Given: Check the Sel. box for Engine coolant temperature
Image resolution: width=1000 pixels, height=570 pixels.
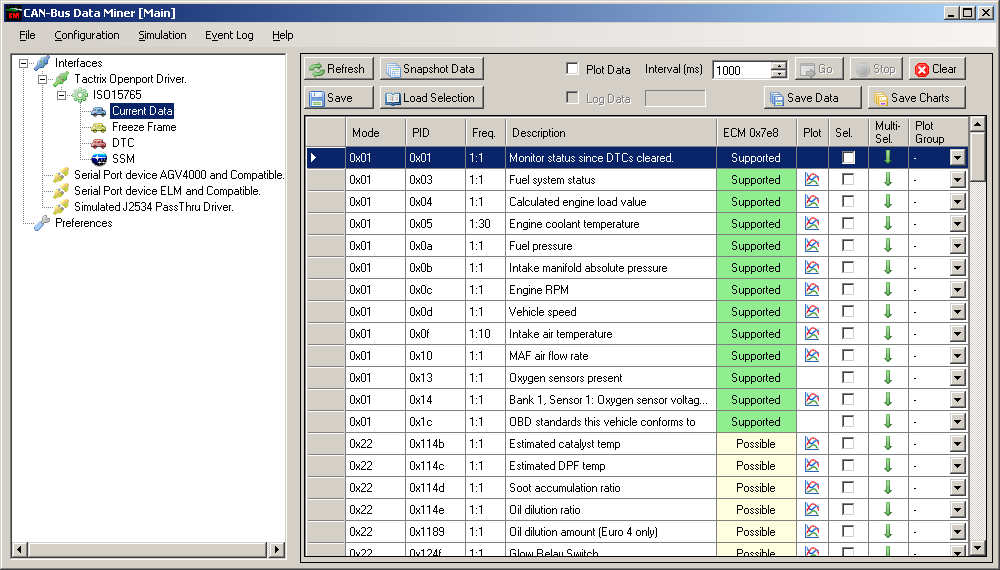Looking at the screenshot, I should pyautogui.click(x=848, y=223).
